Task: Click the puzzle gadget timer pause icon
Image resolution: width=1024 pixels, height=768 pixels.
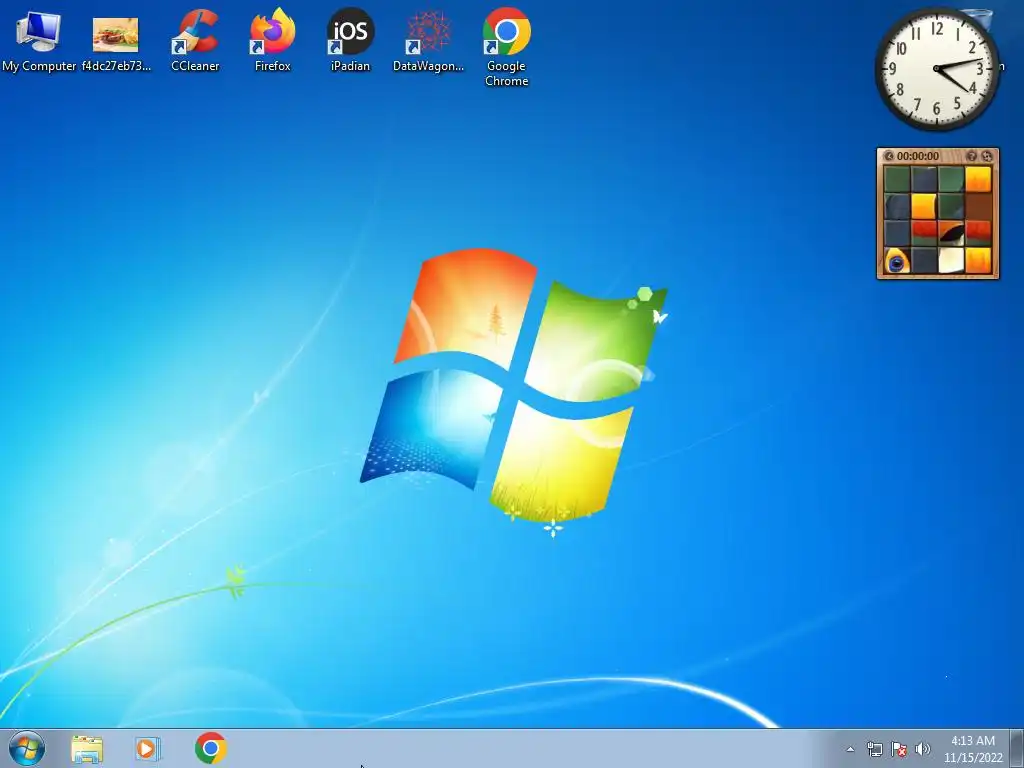Action: pyautogui.click(x=889, y=156)
